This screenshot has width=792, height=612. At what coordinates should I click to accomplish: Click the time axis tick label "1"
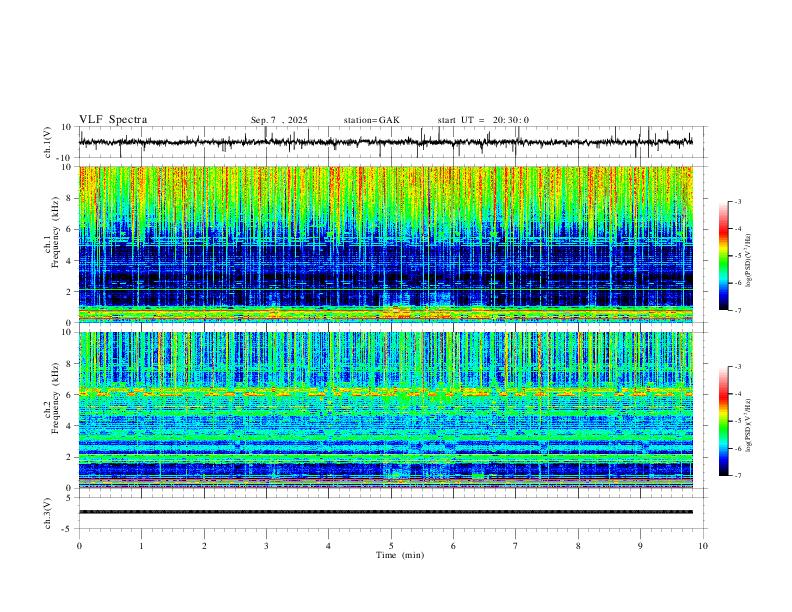click(142, 546)
